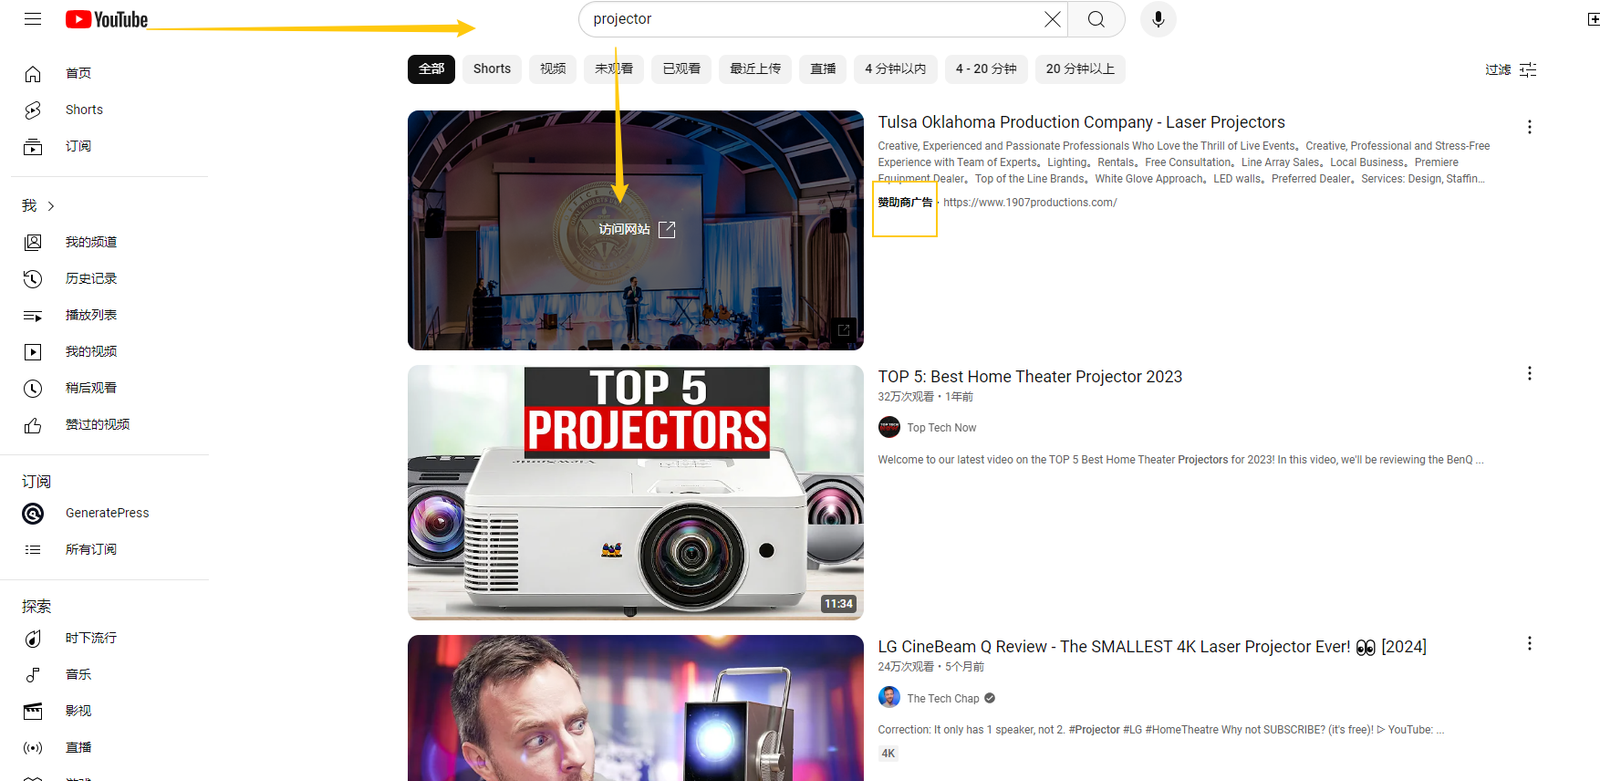Viewport: 1600px width, 781px height.
Task: Click the 稍后观看 watch later icon
Action: tap(33, 388)
